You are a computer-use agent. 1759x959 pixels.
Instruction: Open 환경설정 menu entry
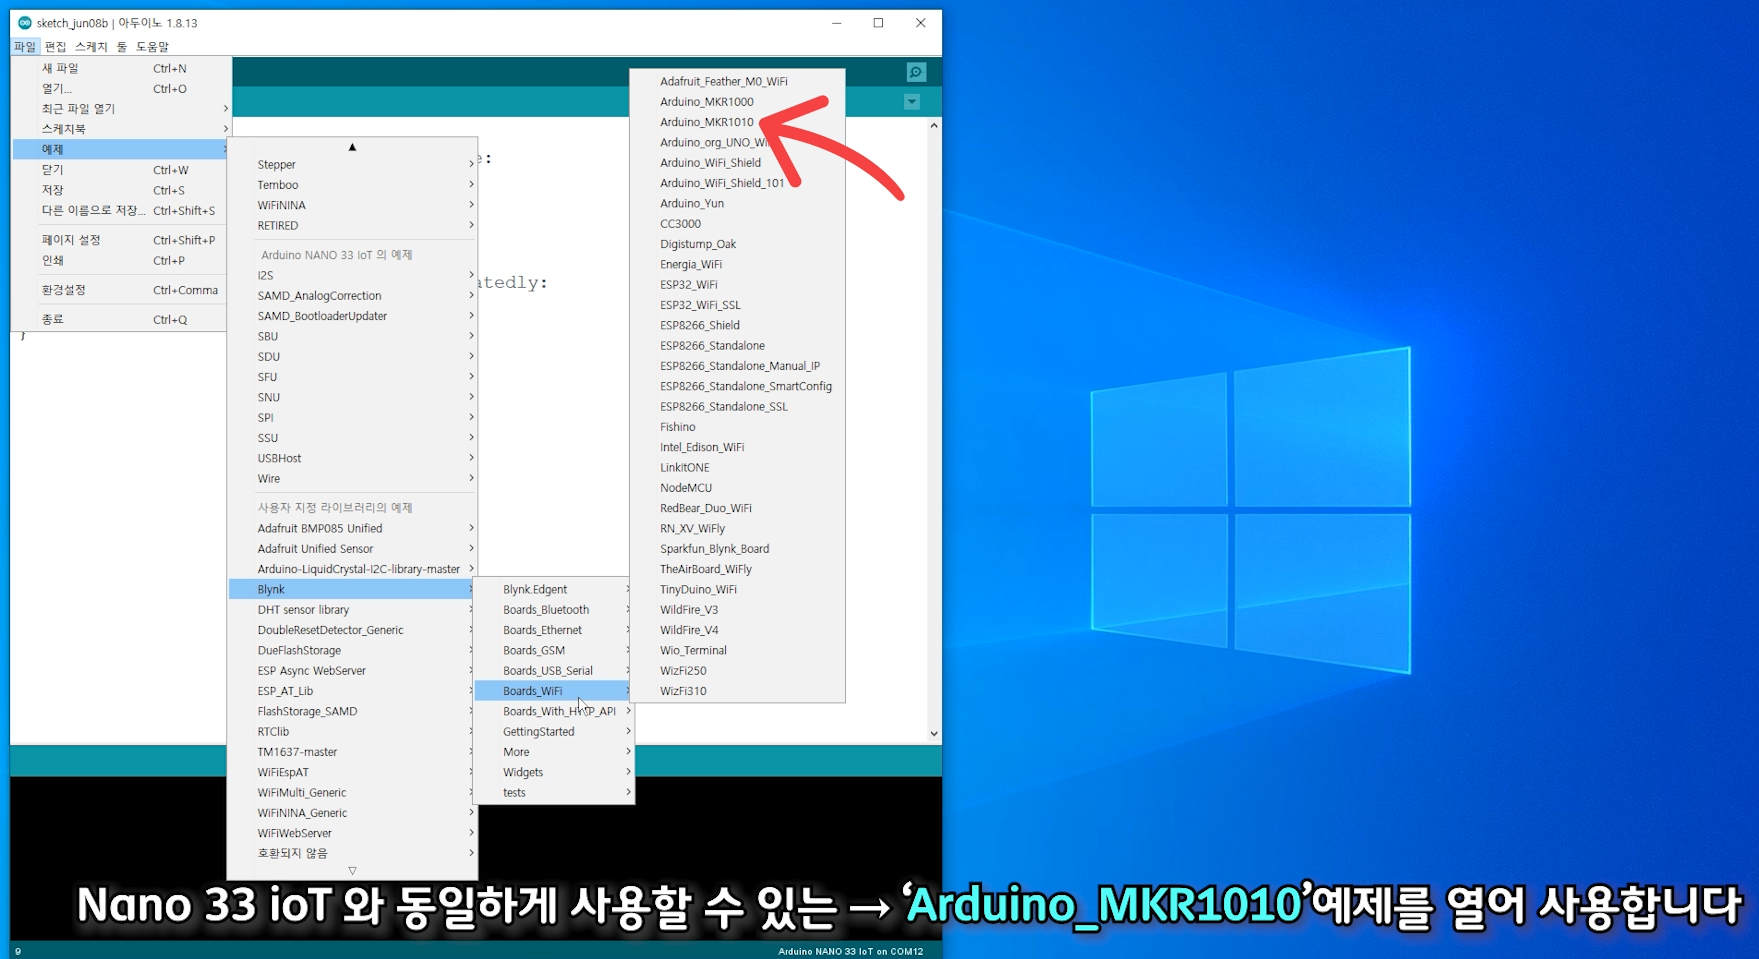[120, 290]
